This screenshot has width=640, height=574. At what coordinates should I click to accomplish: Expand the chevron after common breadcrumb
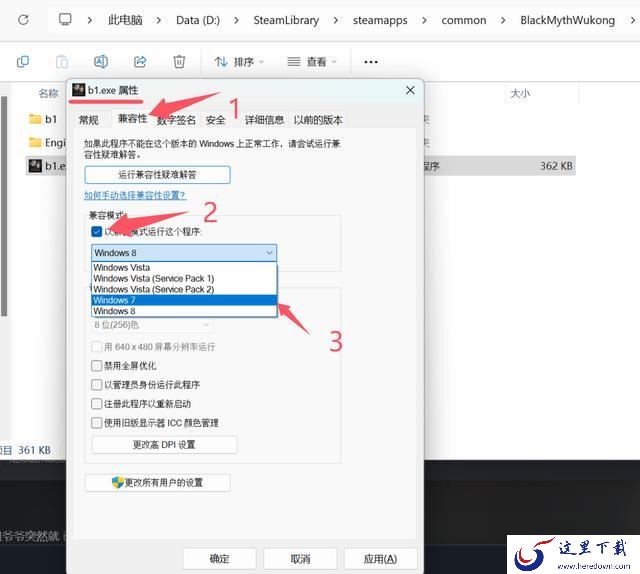[503, 20]
